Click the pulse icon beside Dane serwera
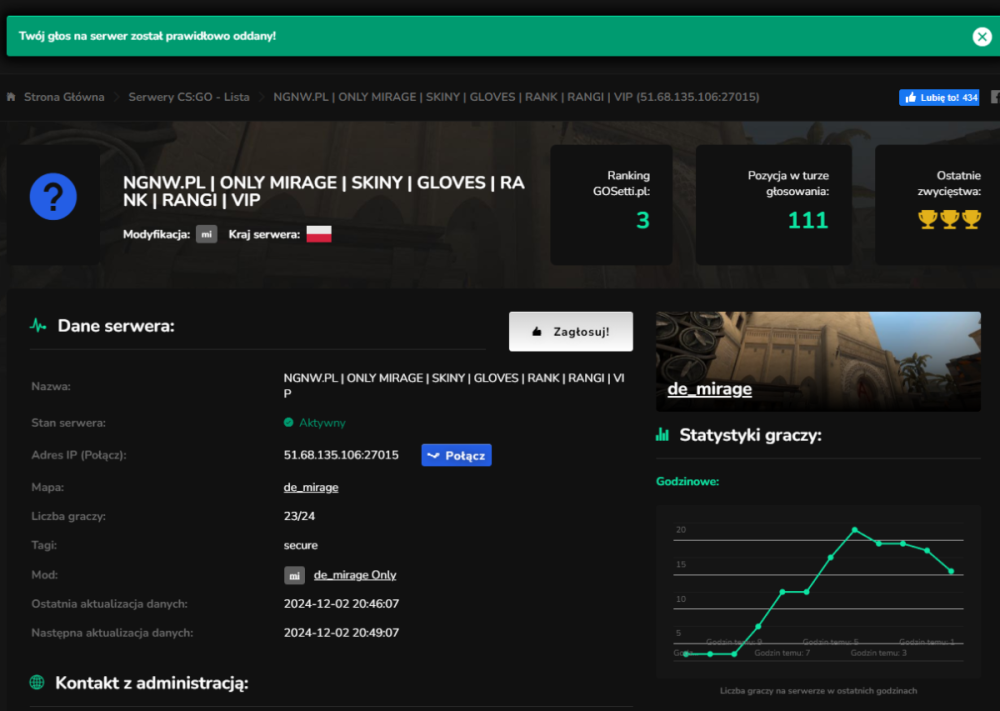 tap(38, 326)
